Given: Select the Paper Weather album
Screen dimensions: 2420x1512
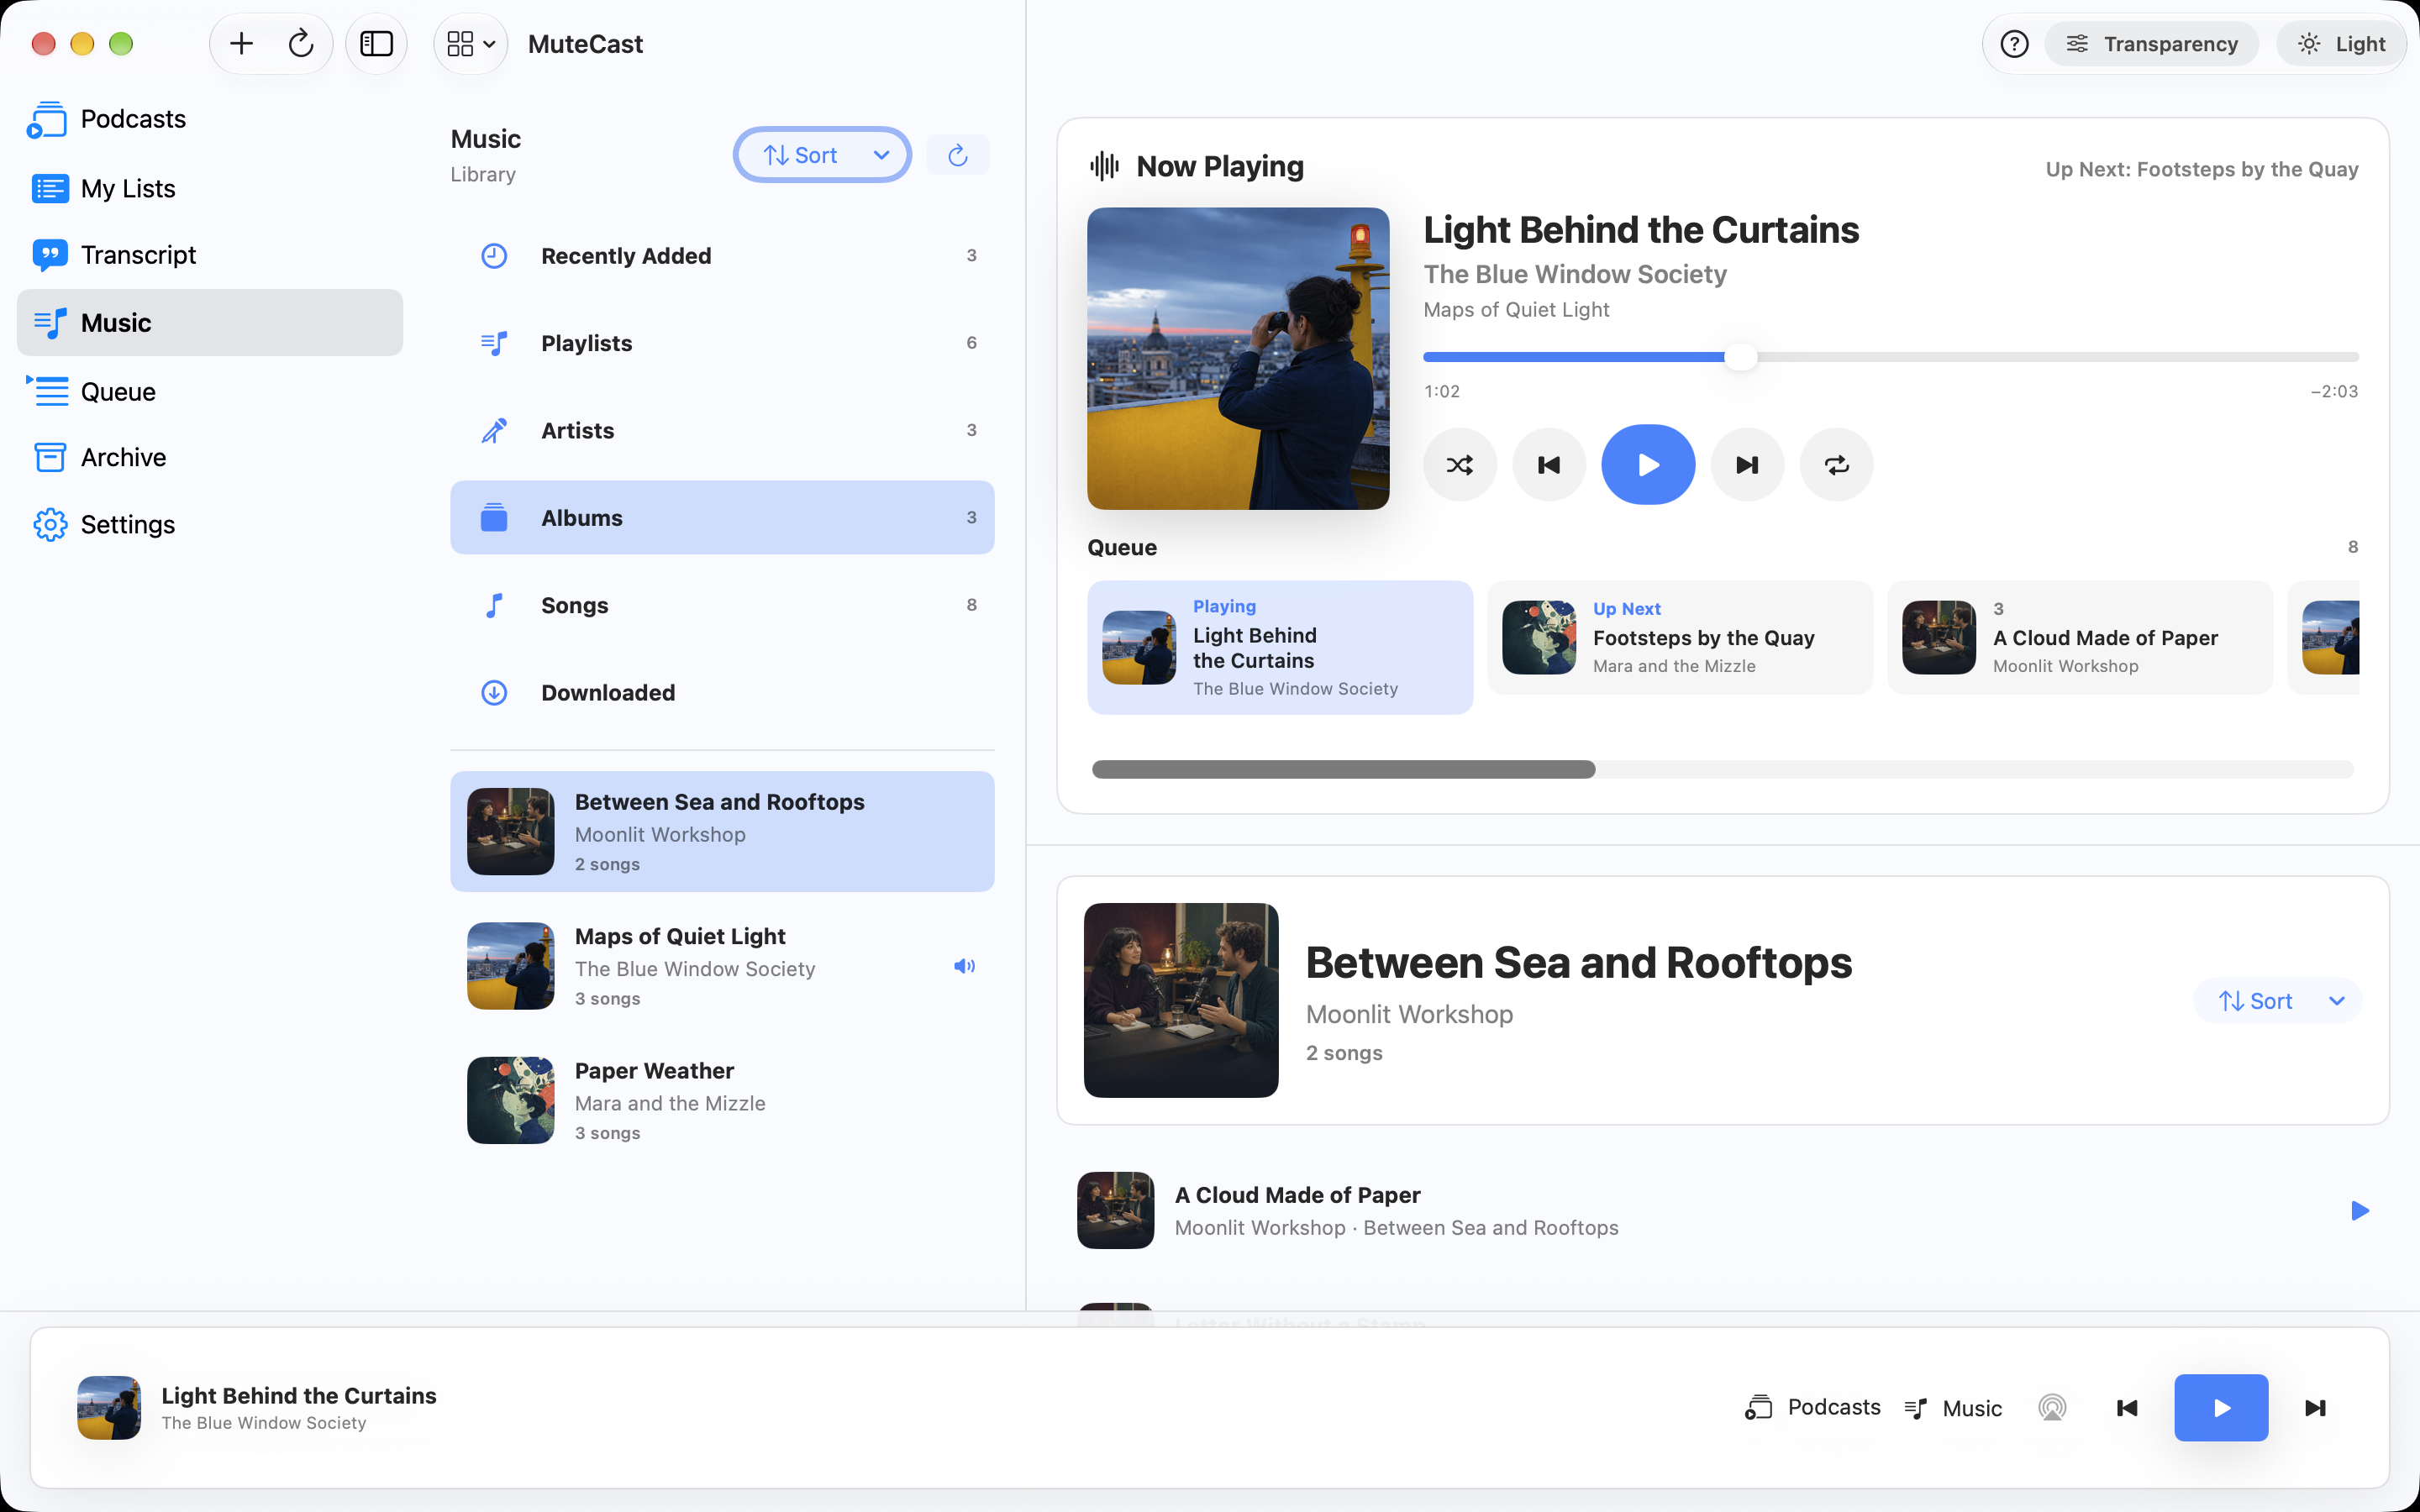Looking at the screenshot, I should pos(722,1100).
